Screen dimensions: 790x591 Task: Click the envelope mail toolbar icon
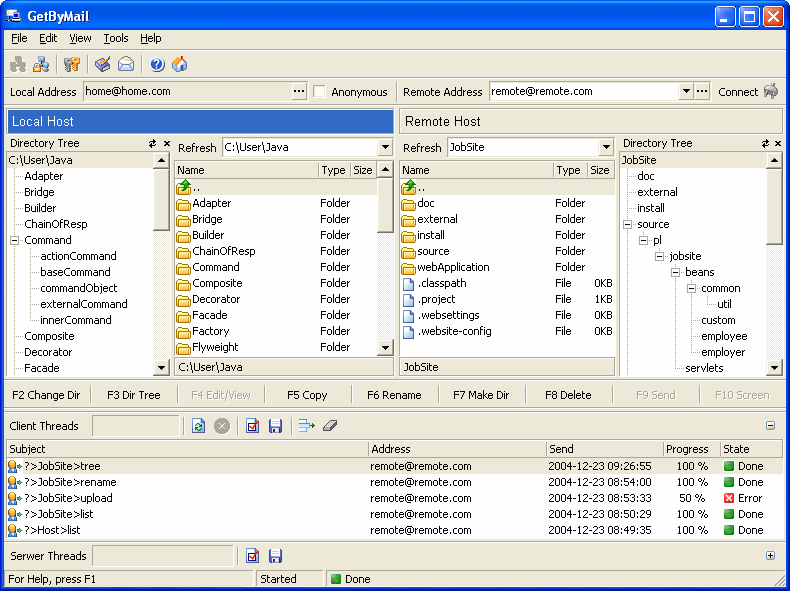[126, 64]
